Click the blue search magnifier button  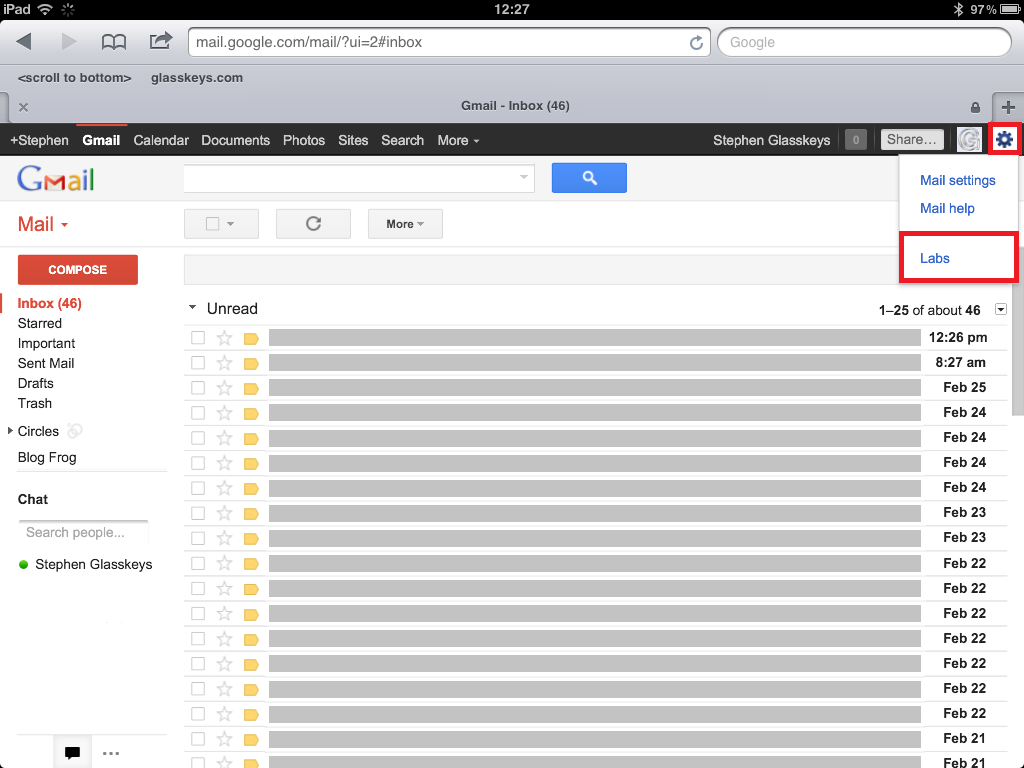589,178
